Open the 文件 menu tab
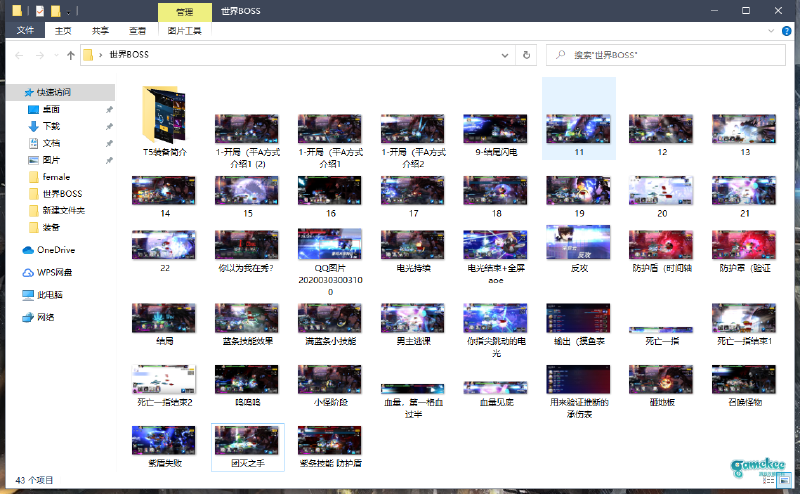The width and height of the screenshot is (800, 494). (25, 31)
